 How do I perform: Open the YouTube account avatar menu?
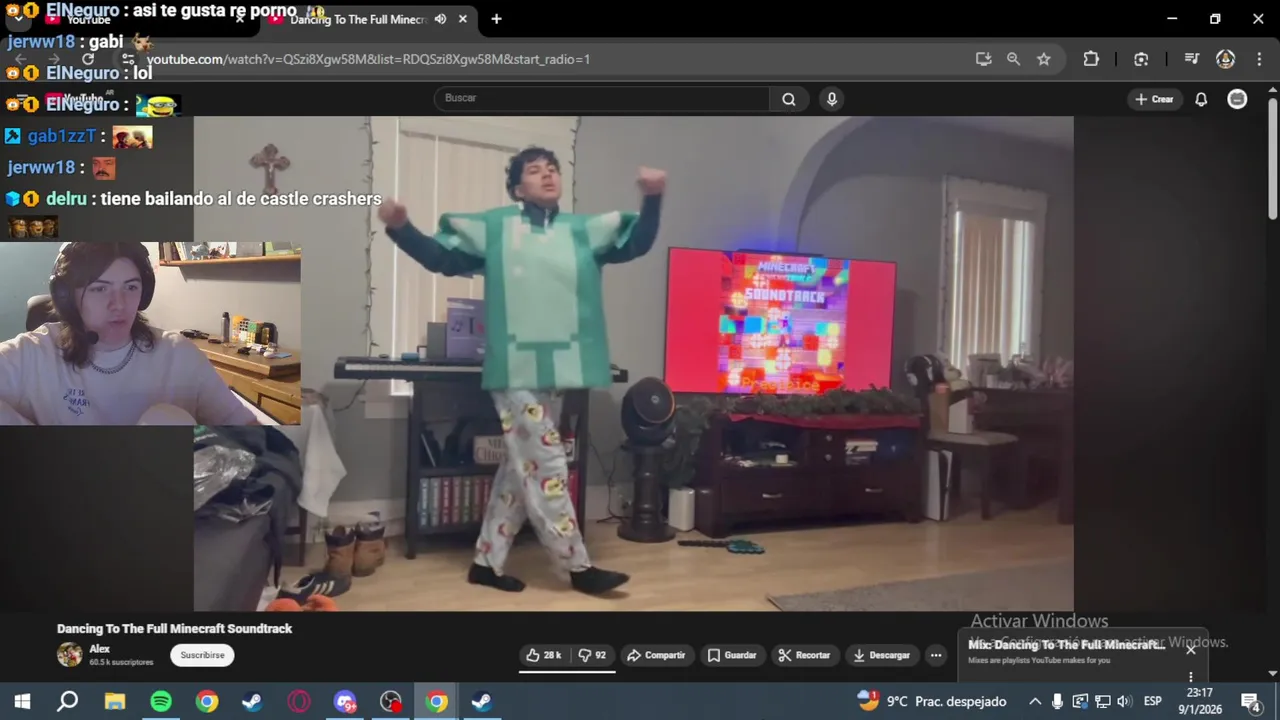1237,99
